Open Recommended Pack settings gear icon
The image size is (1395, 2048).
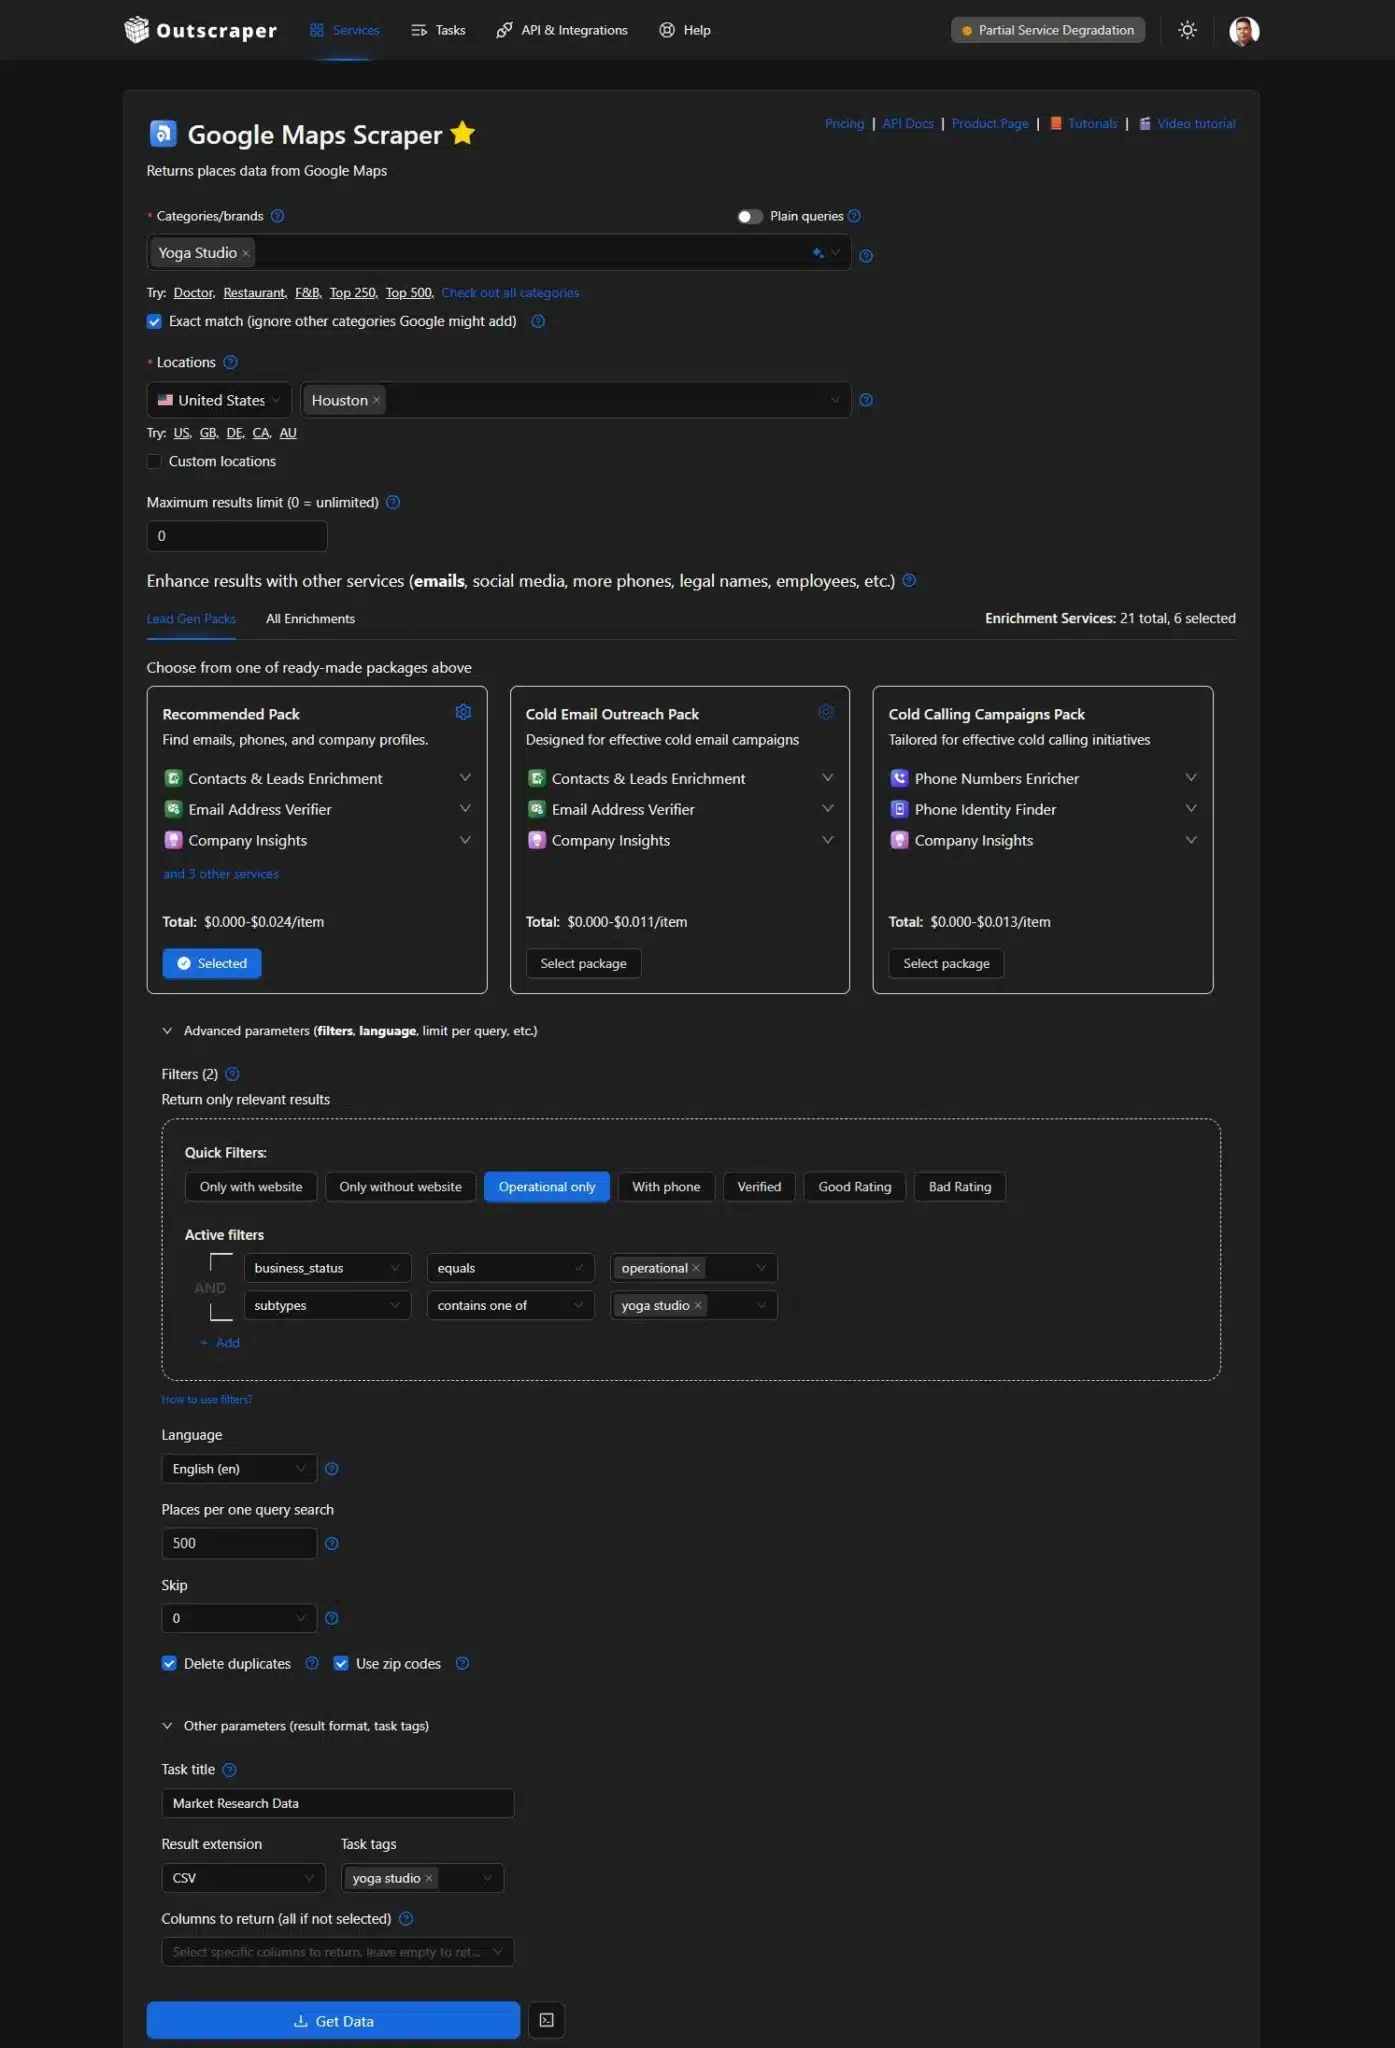tap(463, 712)
